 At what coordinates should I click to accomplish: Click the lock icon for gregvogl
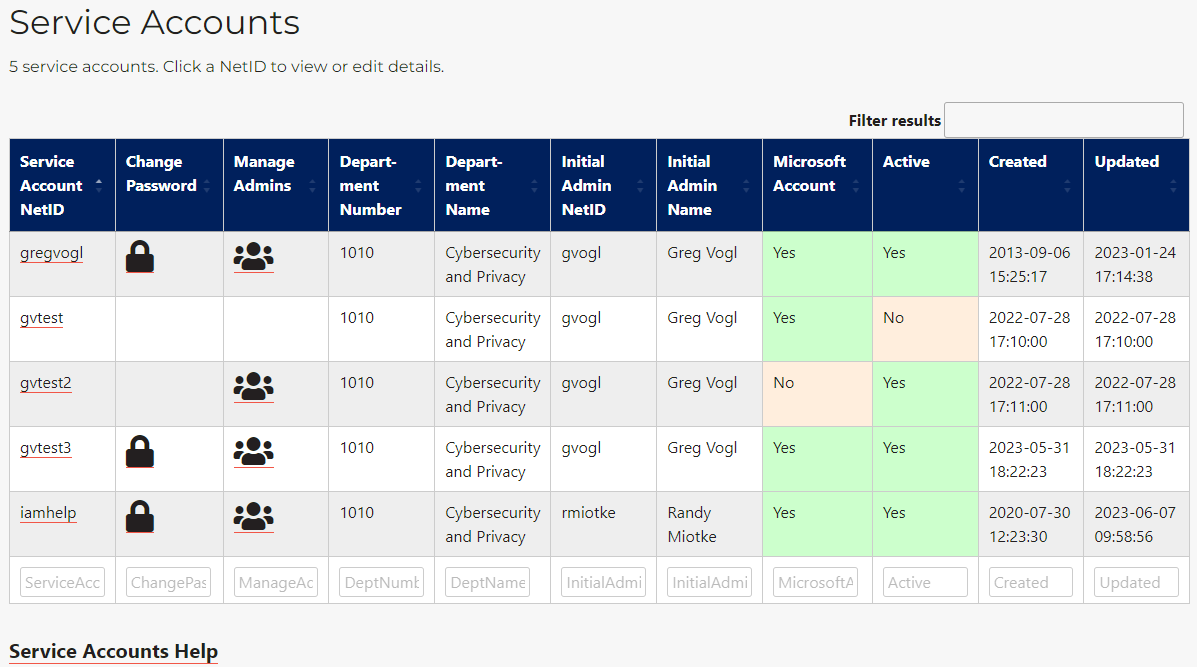coord(140,257)
